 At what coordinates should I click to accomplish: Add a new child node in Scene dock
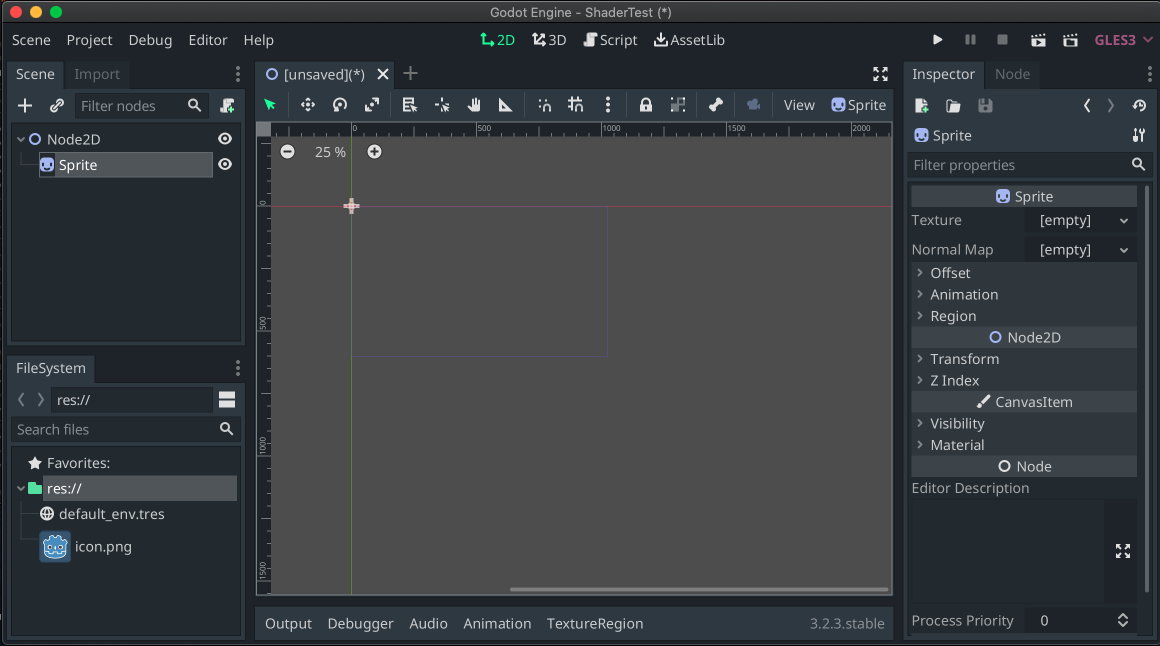(x=24, y=105)
